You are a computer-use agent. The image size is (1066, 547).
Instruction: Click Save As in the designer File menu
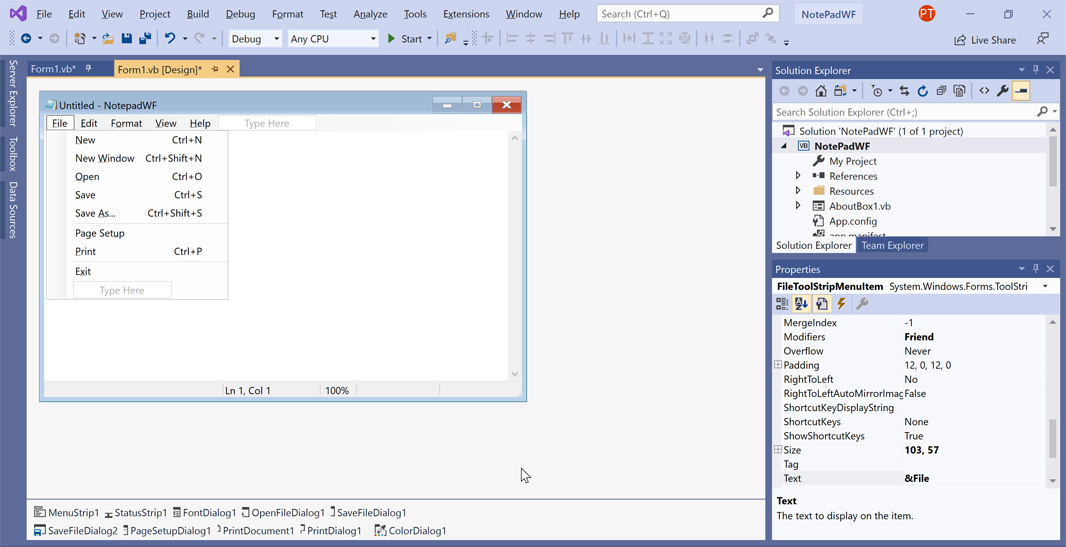[95, 213]
